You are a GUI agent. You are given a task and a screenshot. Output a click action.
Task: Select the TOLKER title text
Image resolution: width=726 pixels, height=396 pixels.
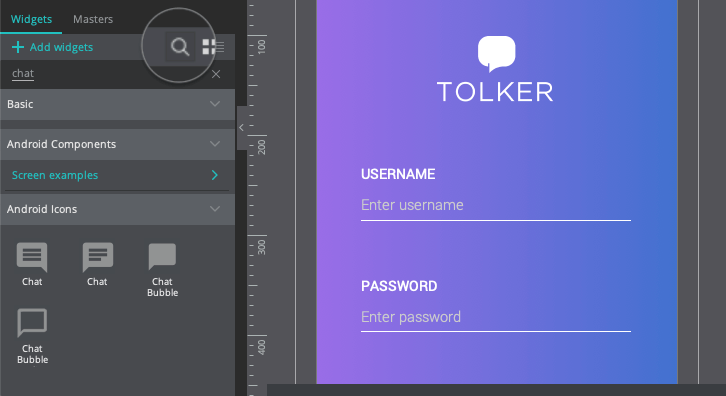tap(495, 92)
